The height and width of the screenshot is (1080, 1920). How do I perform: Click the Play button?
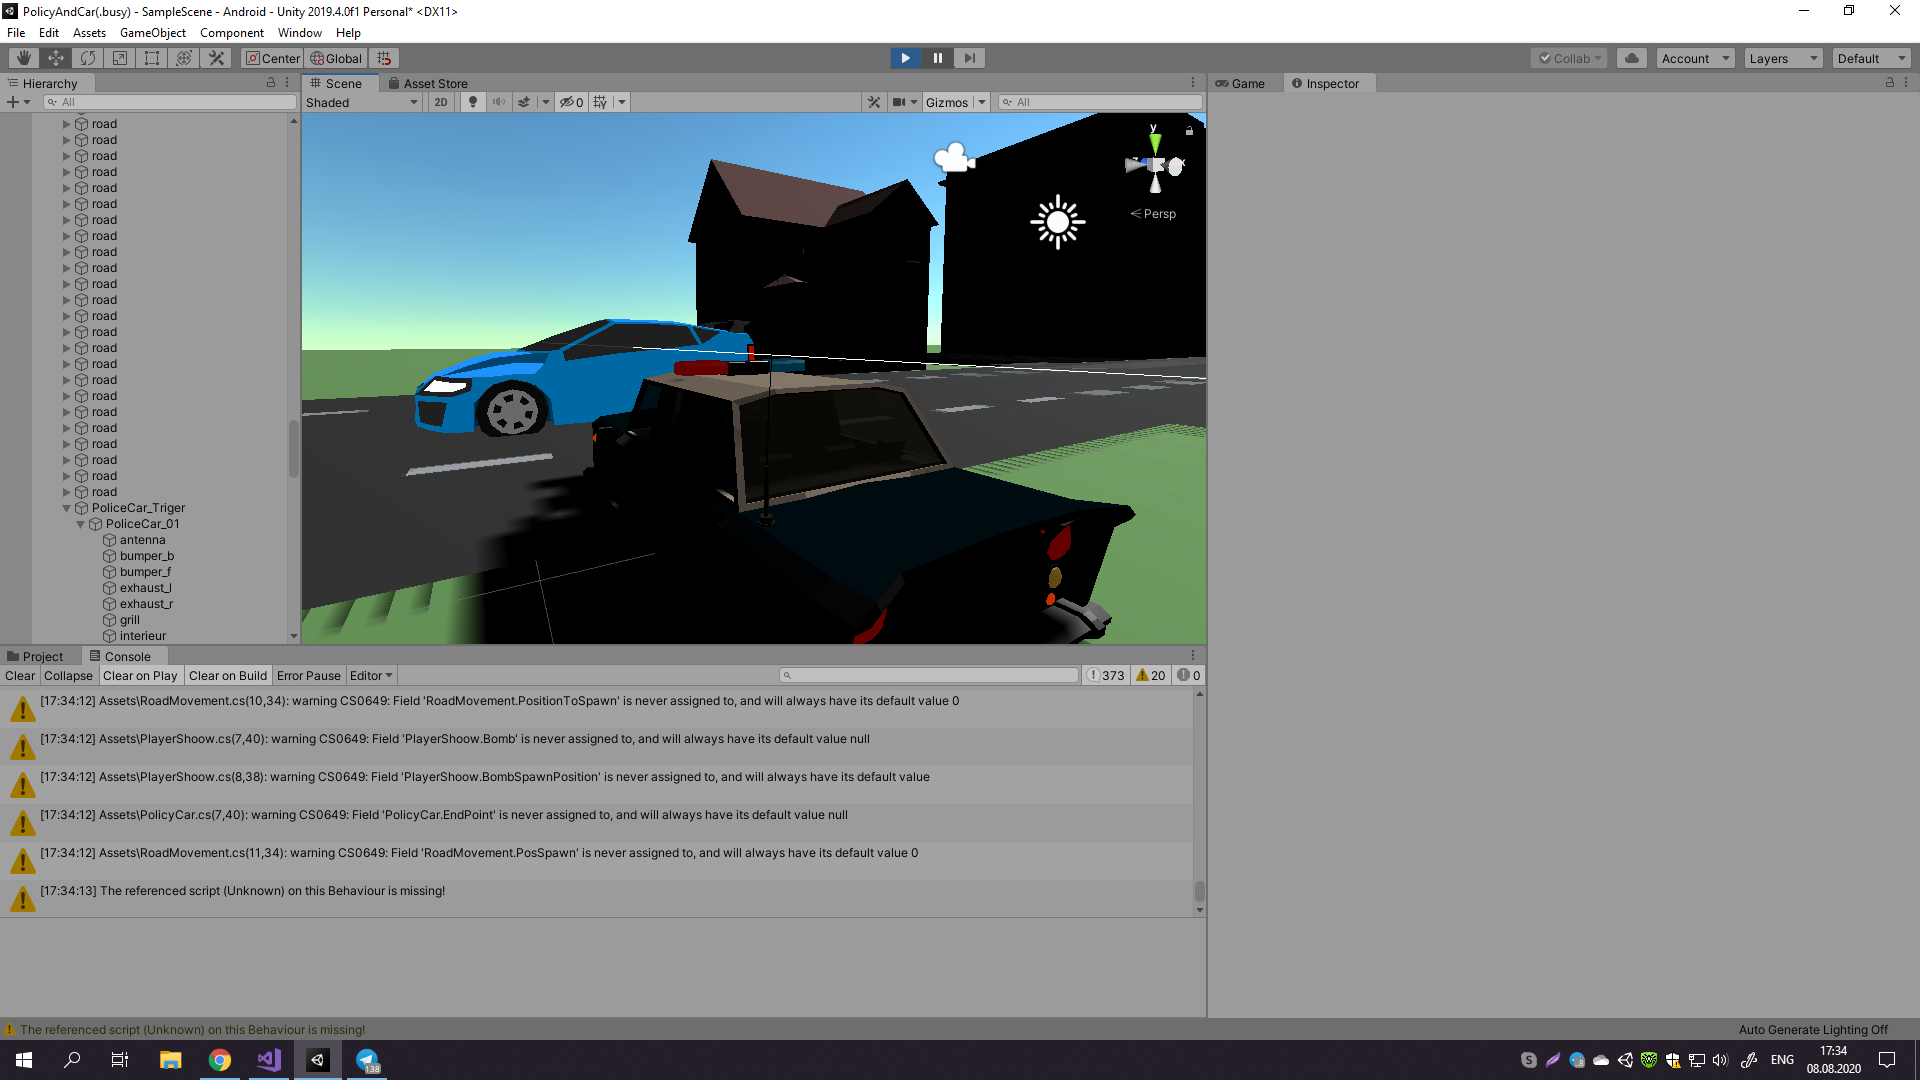pyautogui.click(x=905, y=58)
